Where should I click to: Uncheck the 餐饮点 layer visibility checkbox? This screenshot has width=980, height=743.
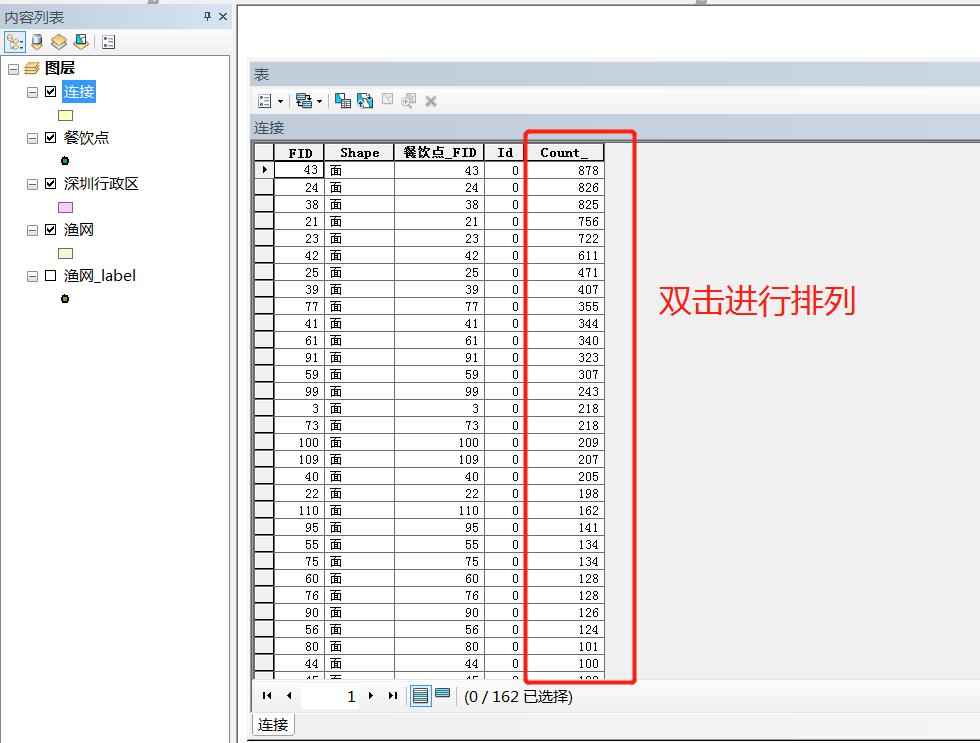tap(50, 138)
